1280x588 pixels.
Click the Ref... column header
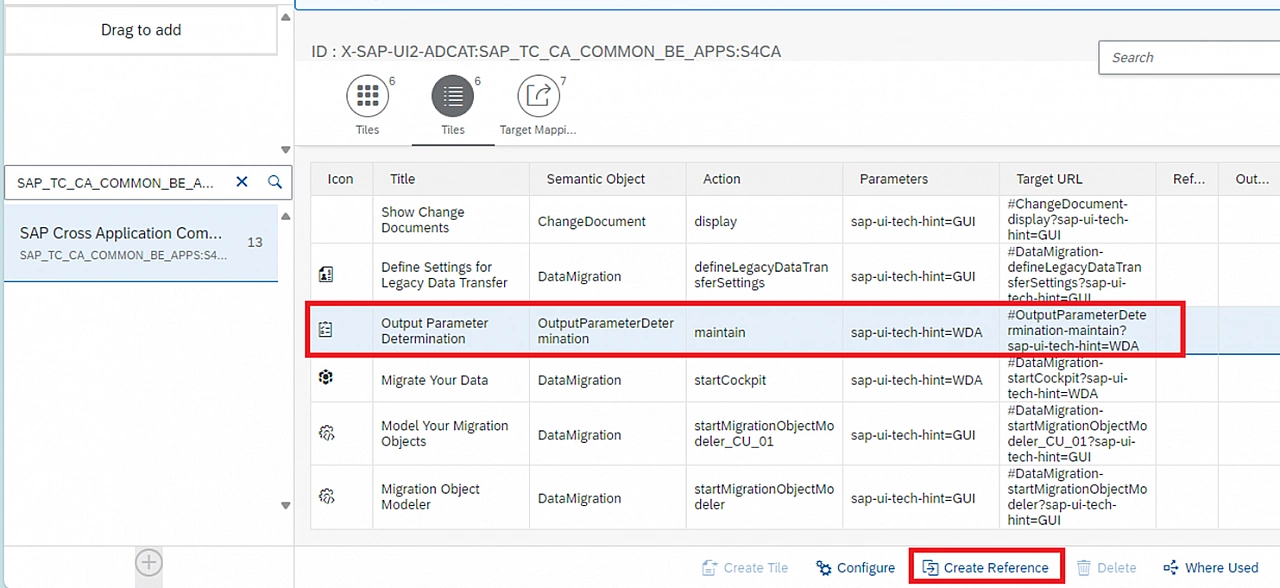tap(1188, 179)
